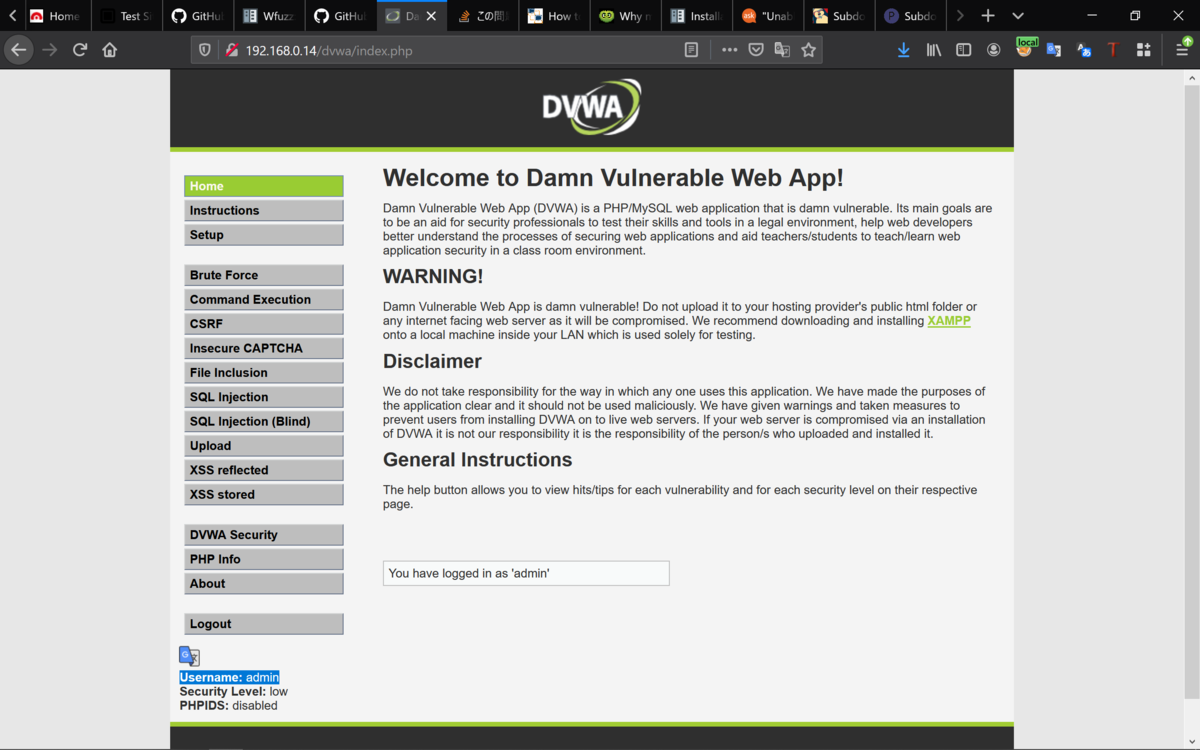Click 'You have logged in' message box
The image size is (1200, 750).
(x=526, y=573)
